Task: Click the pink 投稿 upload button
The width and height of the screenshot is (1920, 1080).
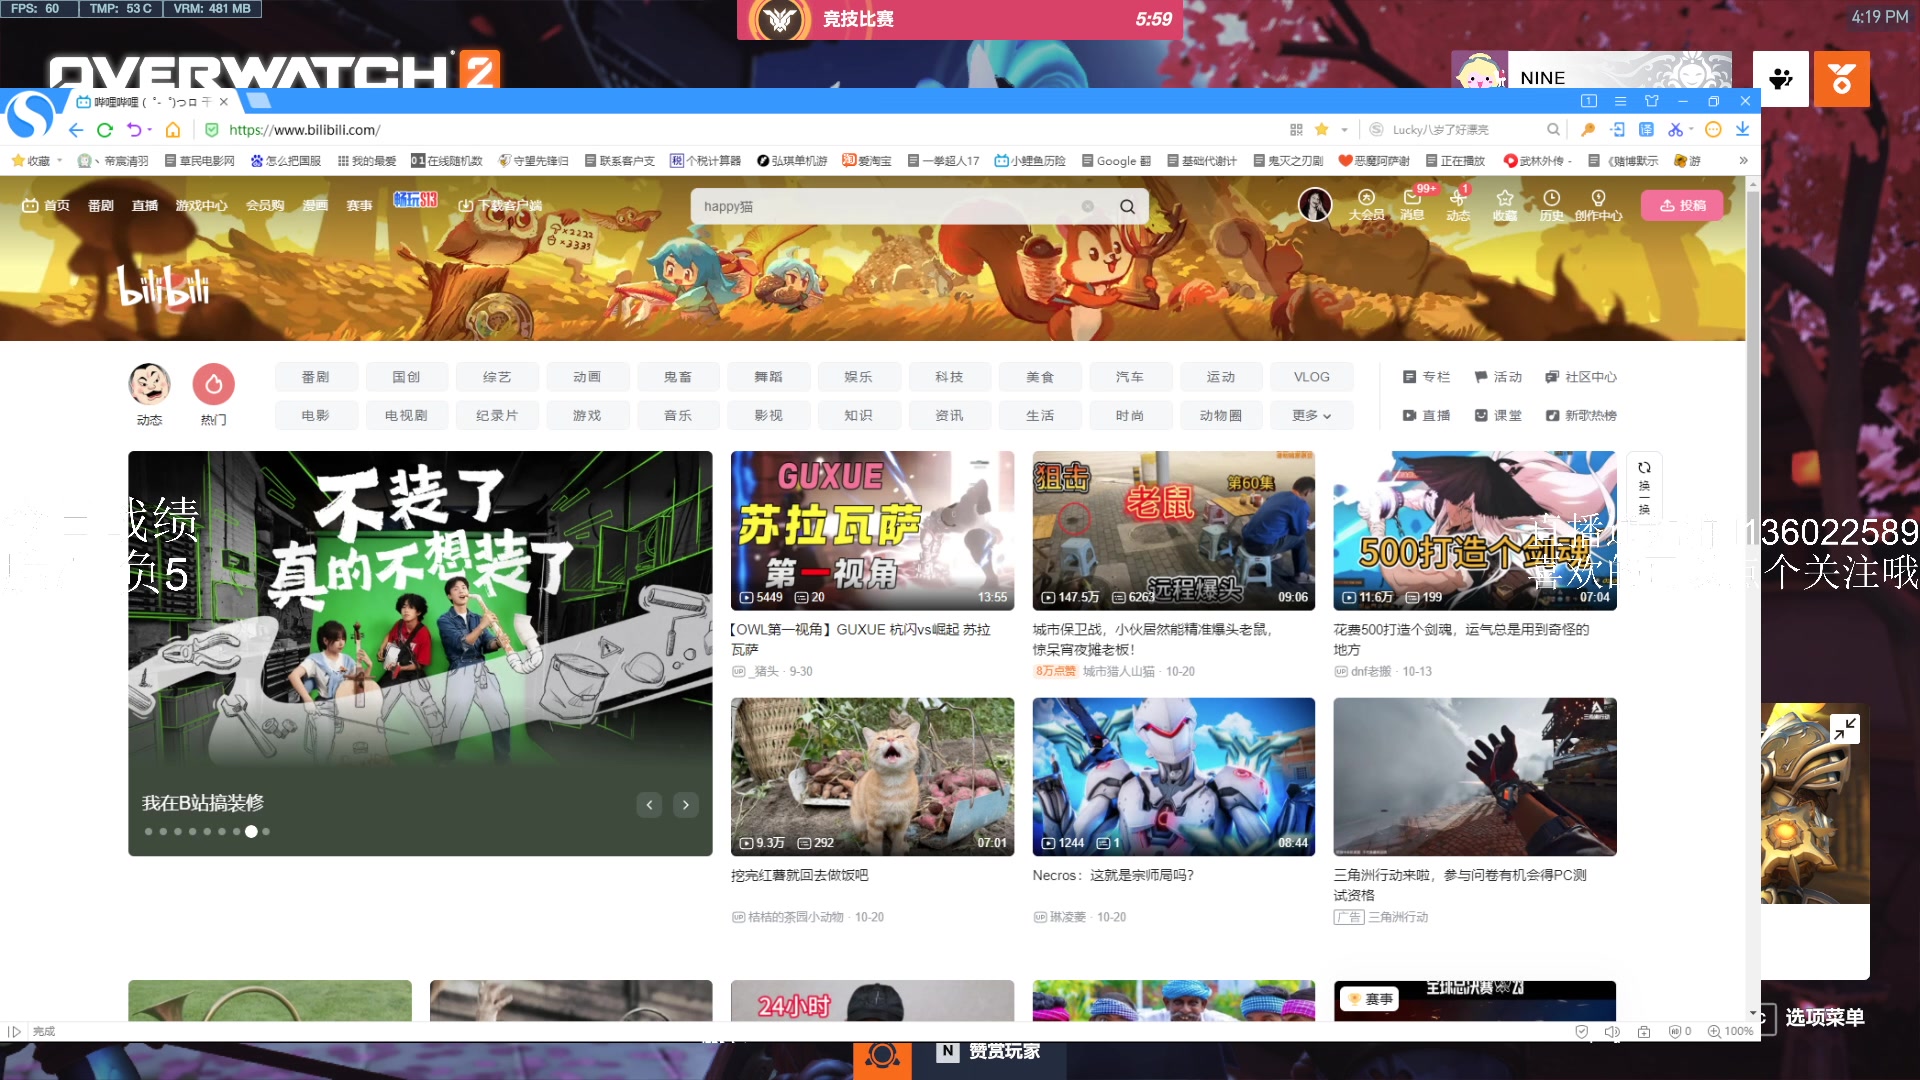Action: click(x=1683, y=205)
